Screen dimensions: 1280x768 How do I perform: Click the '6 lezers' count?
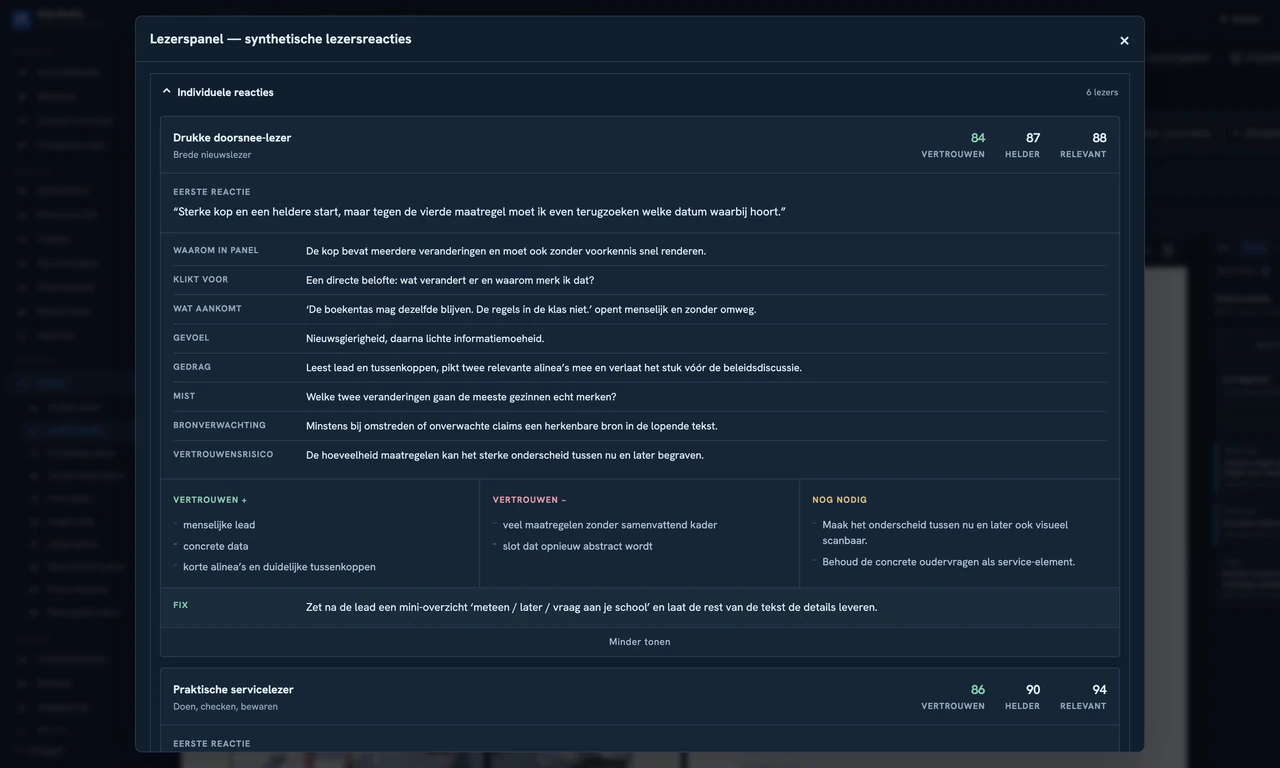(1102, 93)
